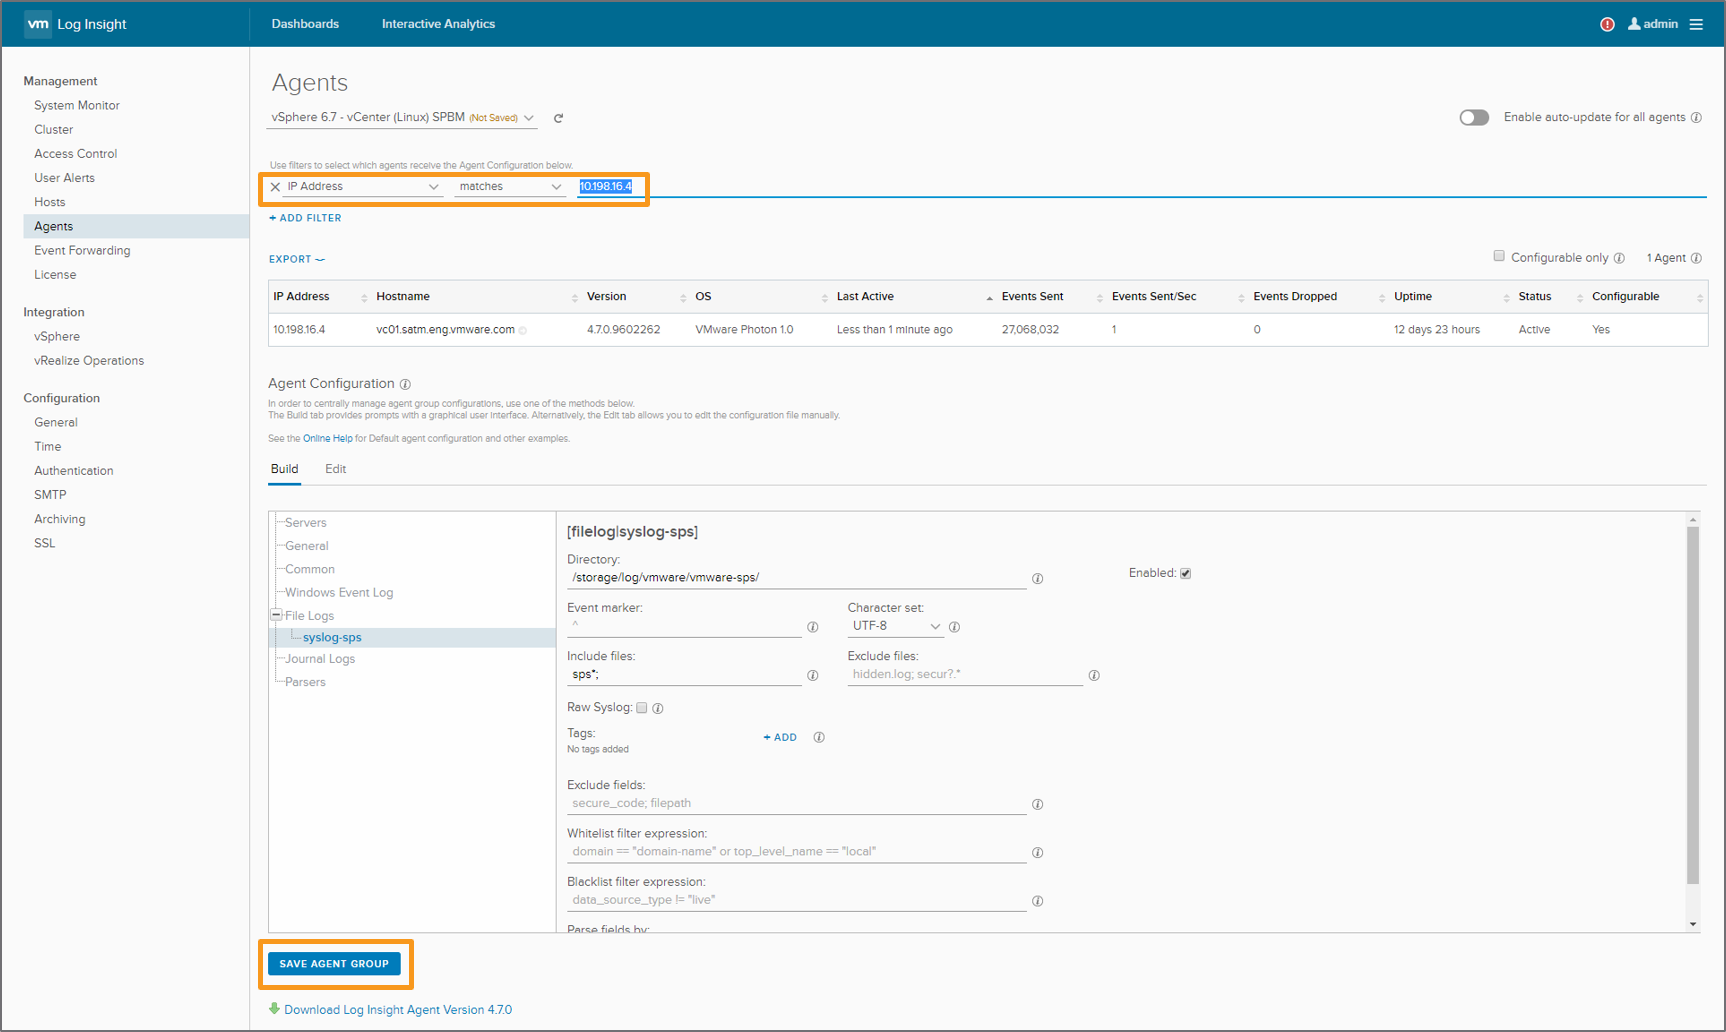
Task: Show info icon for Exclude files
Action: point(1094,676)
